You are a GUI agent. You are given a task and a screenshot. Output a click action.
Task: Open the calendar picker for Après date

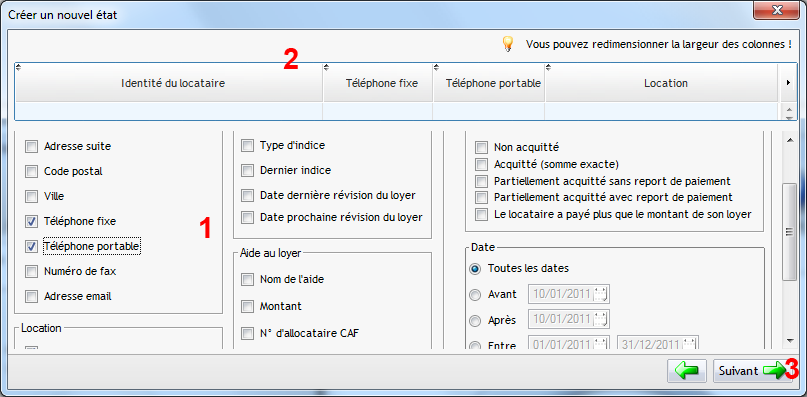[601, 319]
